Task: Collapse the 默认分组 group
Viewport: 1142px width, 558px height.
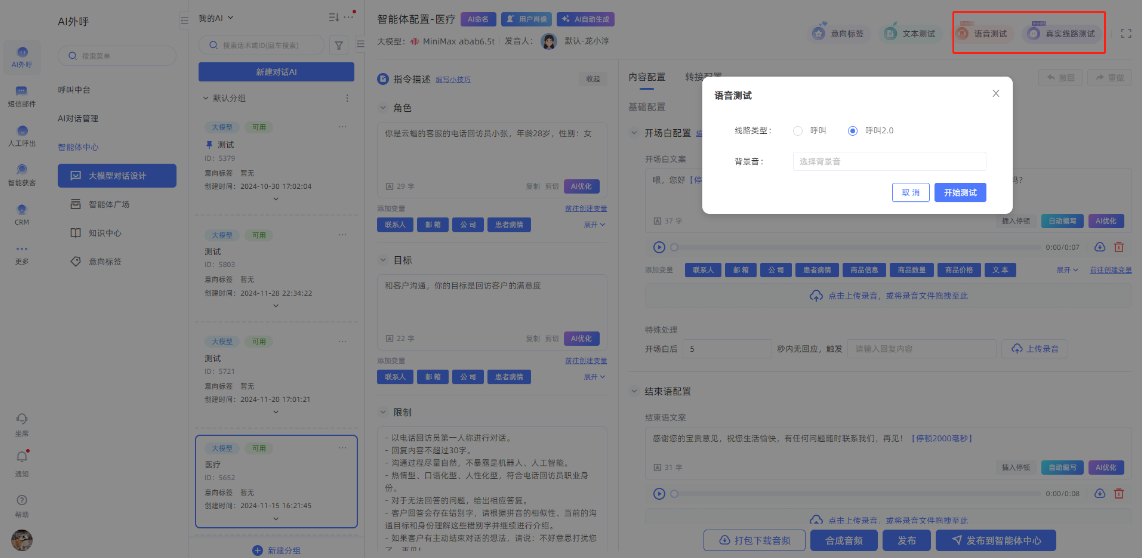Action: click(206, 98)
